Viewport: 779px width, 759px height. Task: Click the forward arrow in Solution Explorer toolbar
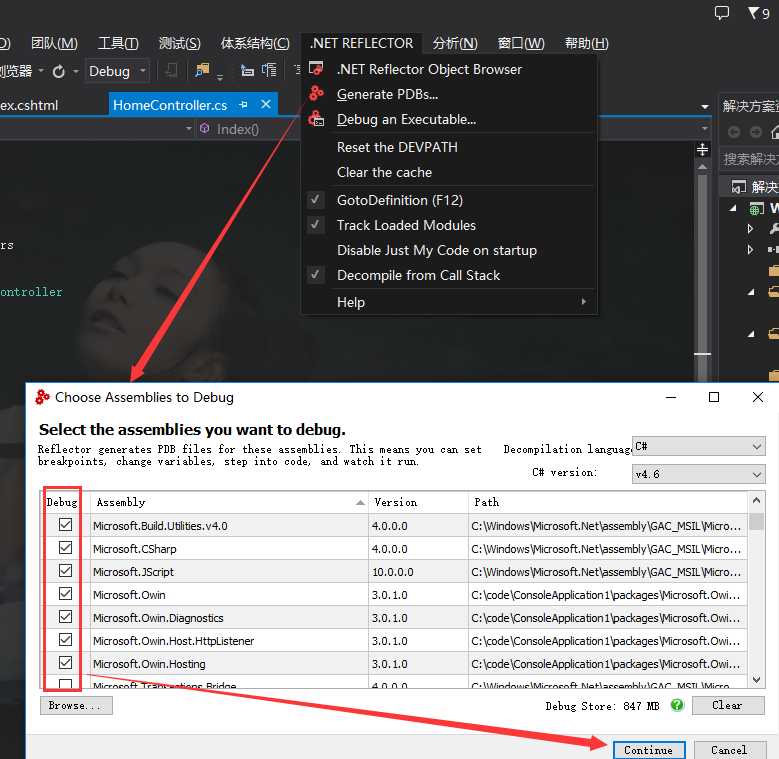[x=756, y=132]
